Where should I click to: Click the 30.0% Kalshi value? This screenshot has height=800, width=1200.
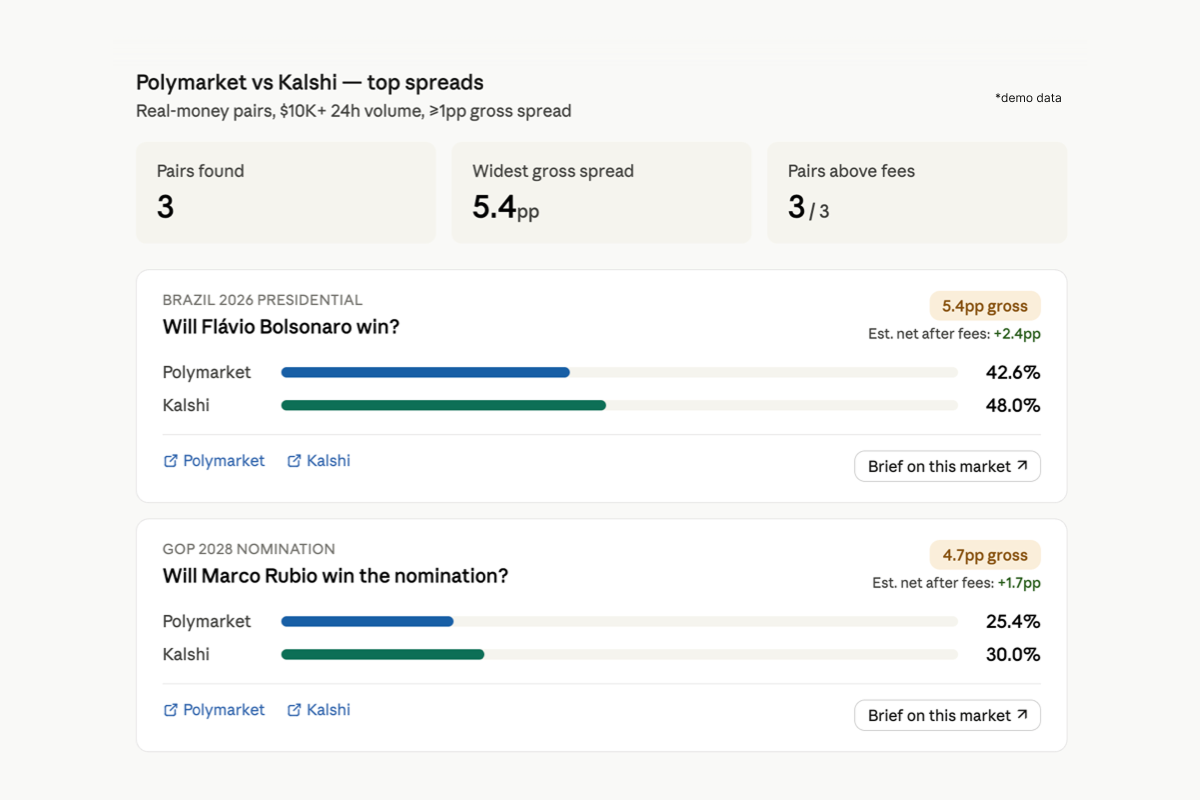[1013, 655]
